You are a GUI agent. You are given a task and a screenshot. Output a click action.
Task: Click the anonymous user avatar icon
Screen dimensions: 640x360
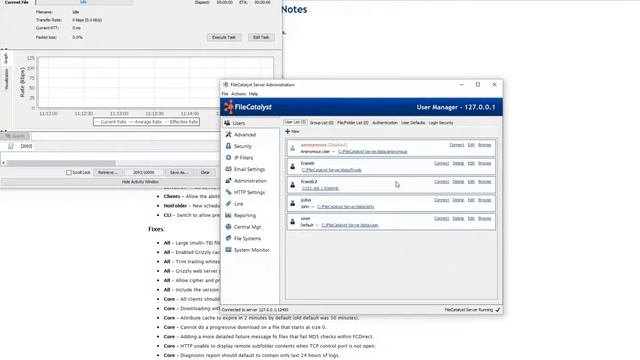[x=293, y=148]
